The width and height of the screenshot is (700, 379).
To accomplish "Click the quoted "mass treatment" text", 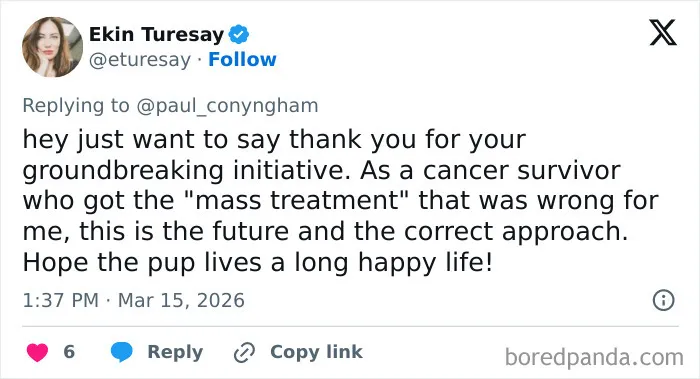I will click(x=296, y=200).
